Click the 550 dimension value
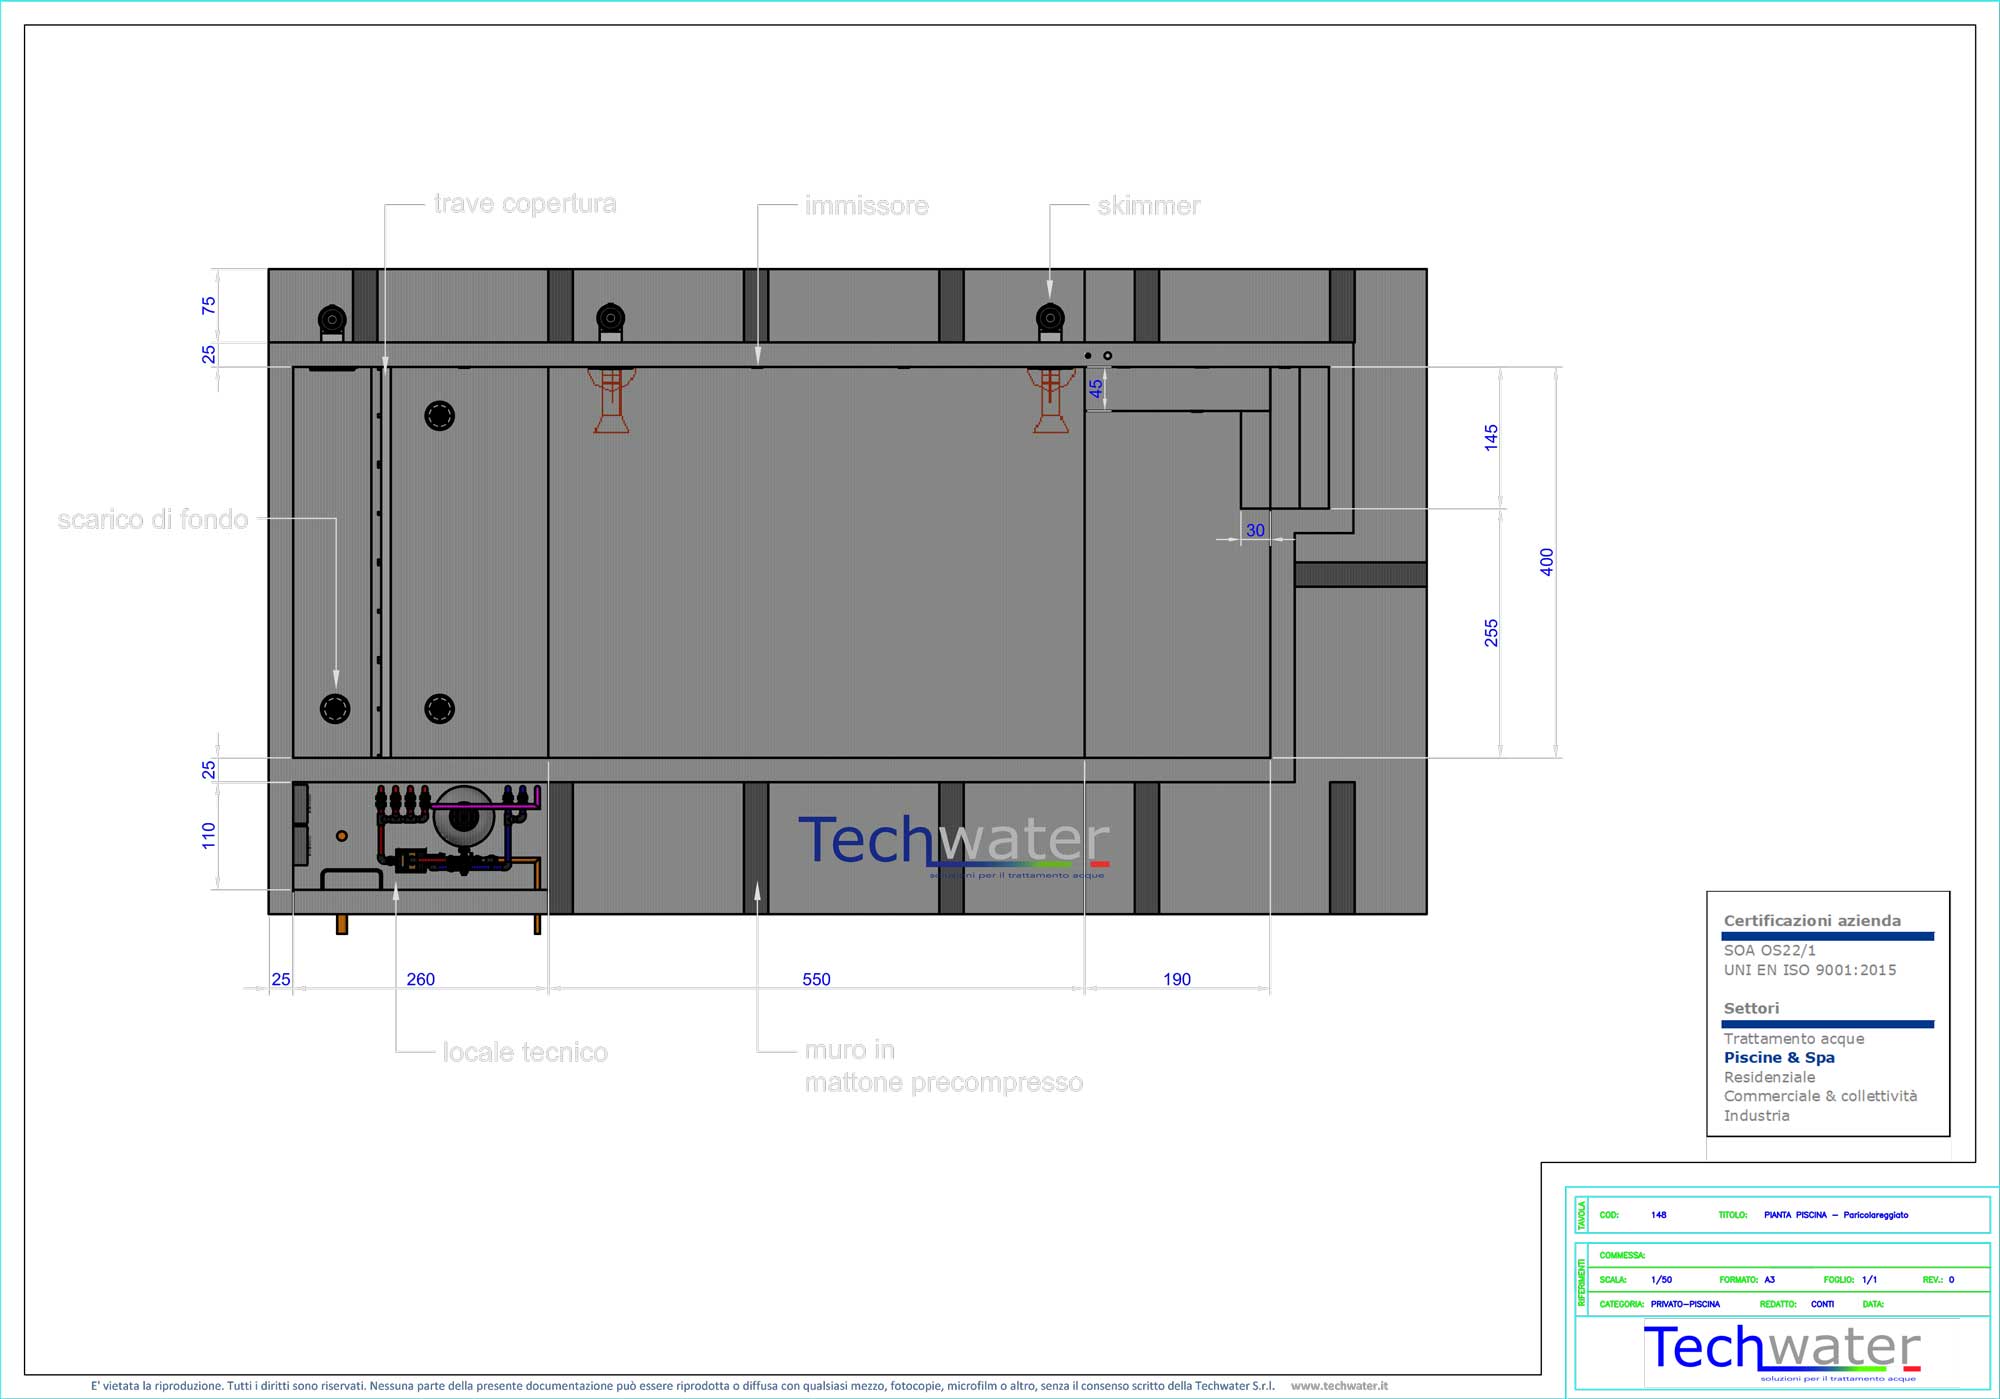This screenshot has width=2000, height=1399. (x=816, y=979)
